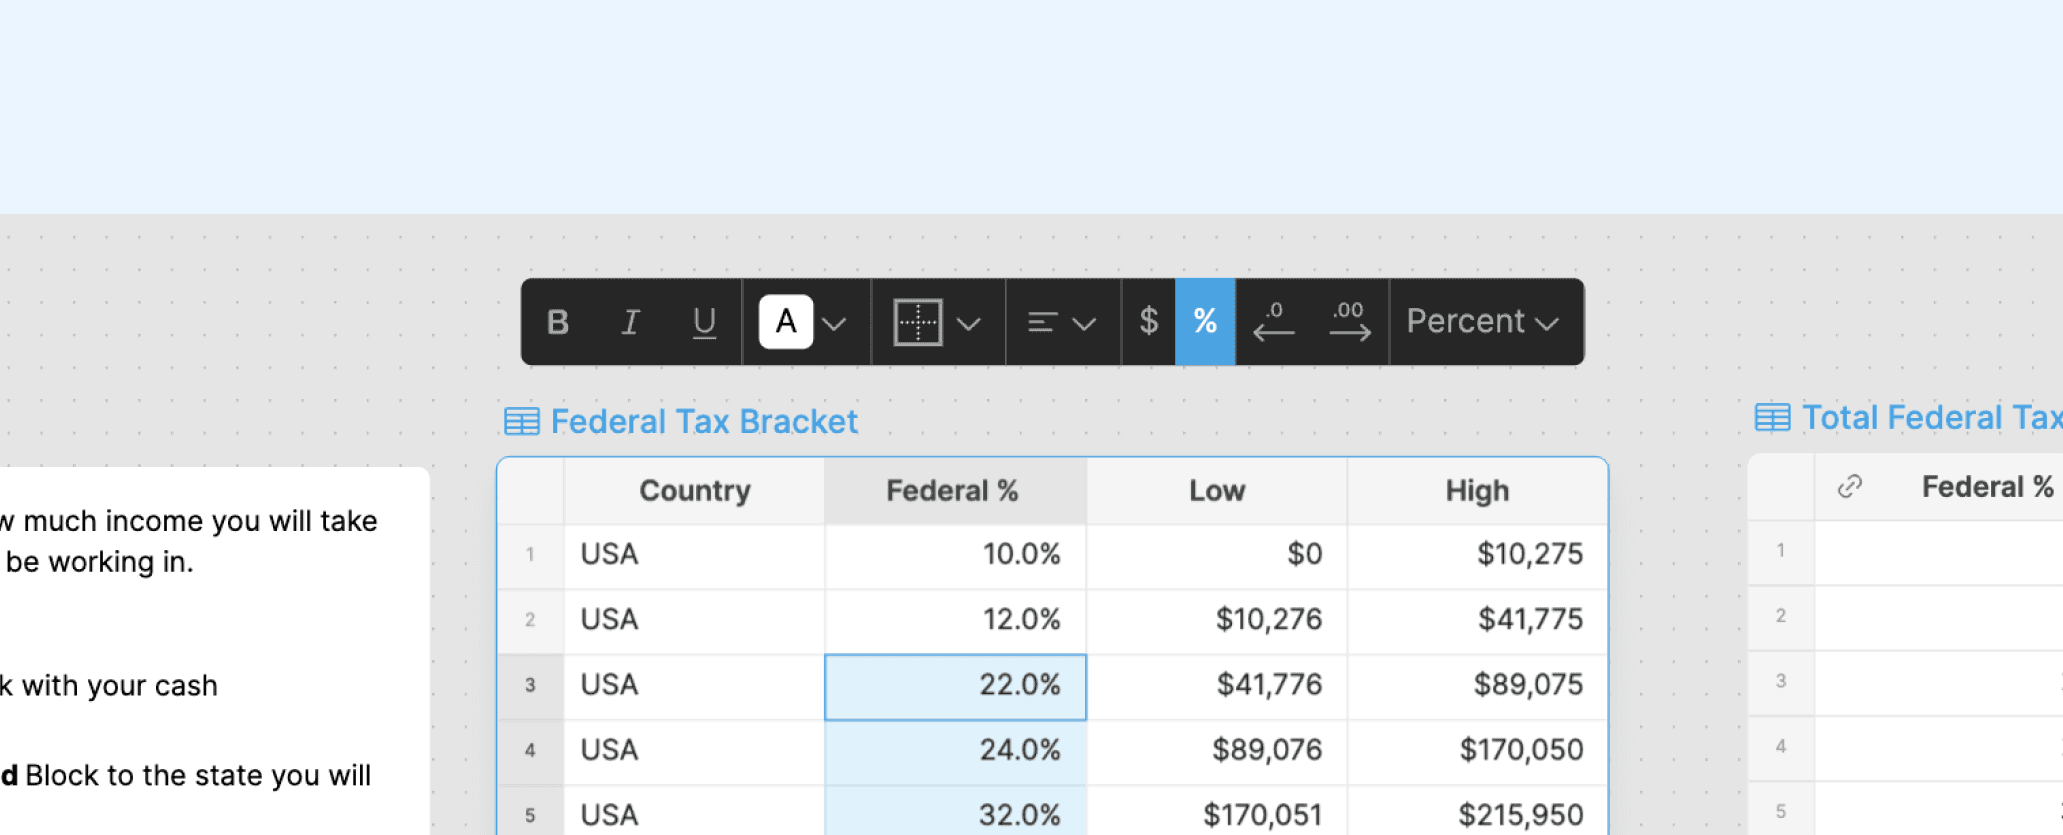Open the Percent number format dropdown
The width and height of the screenshot is (2063, 835).
click(1483, 321)
